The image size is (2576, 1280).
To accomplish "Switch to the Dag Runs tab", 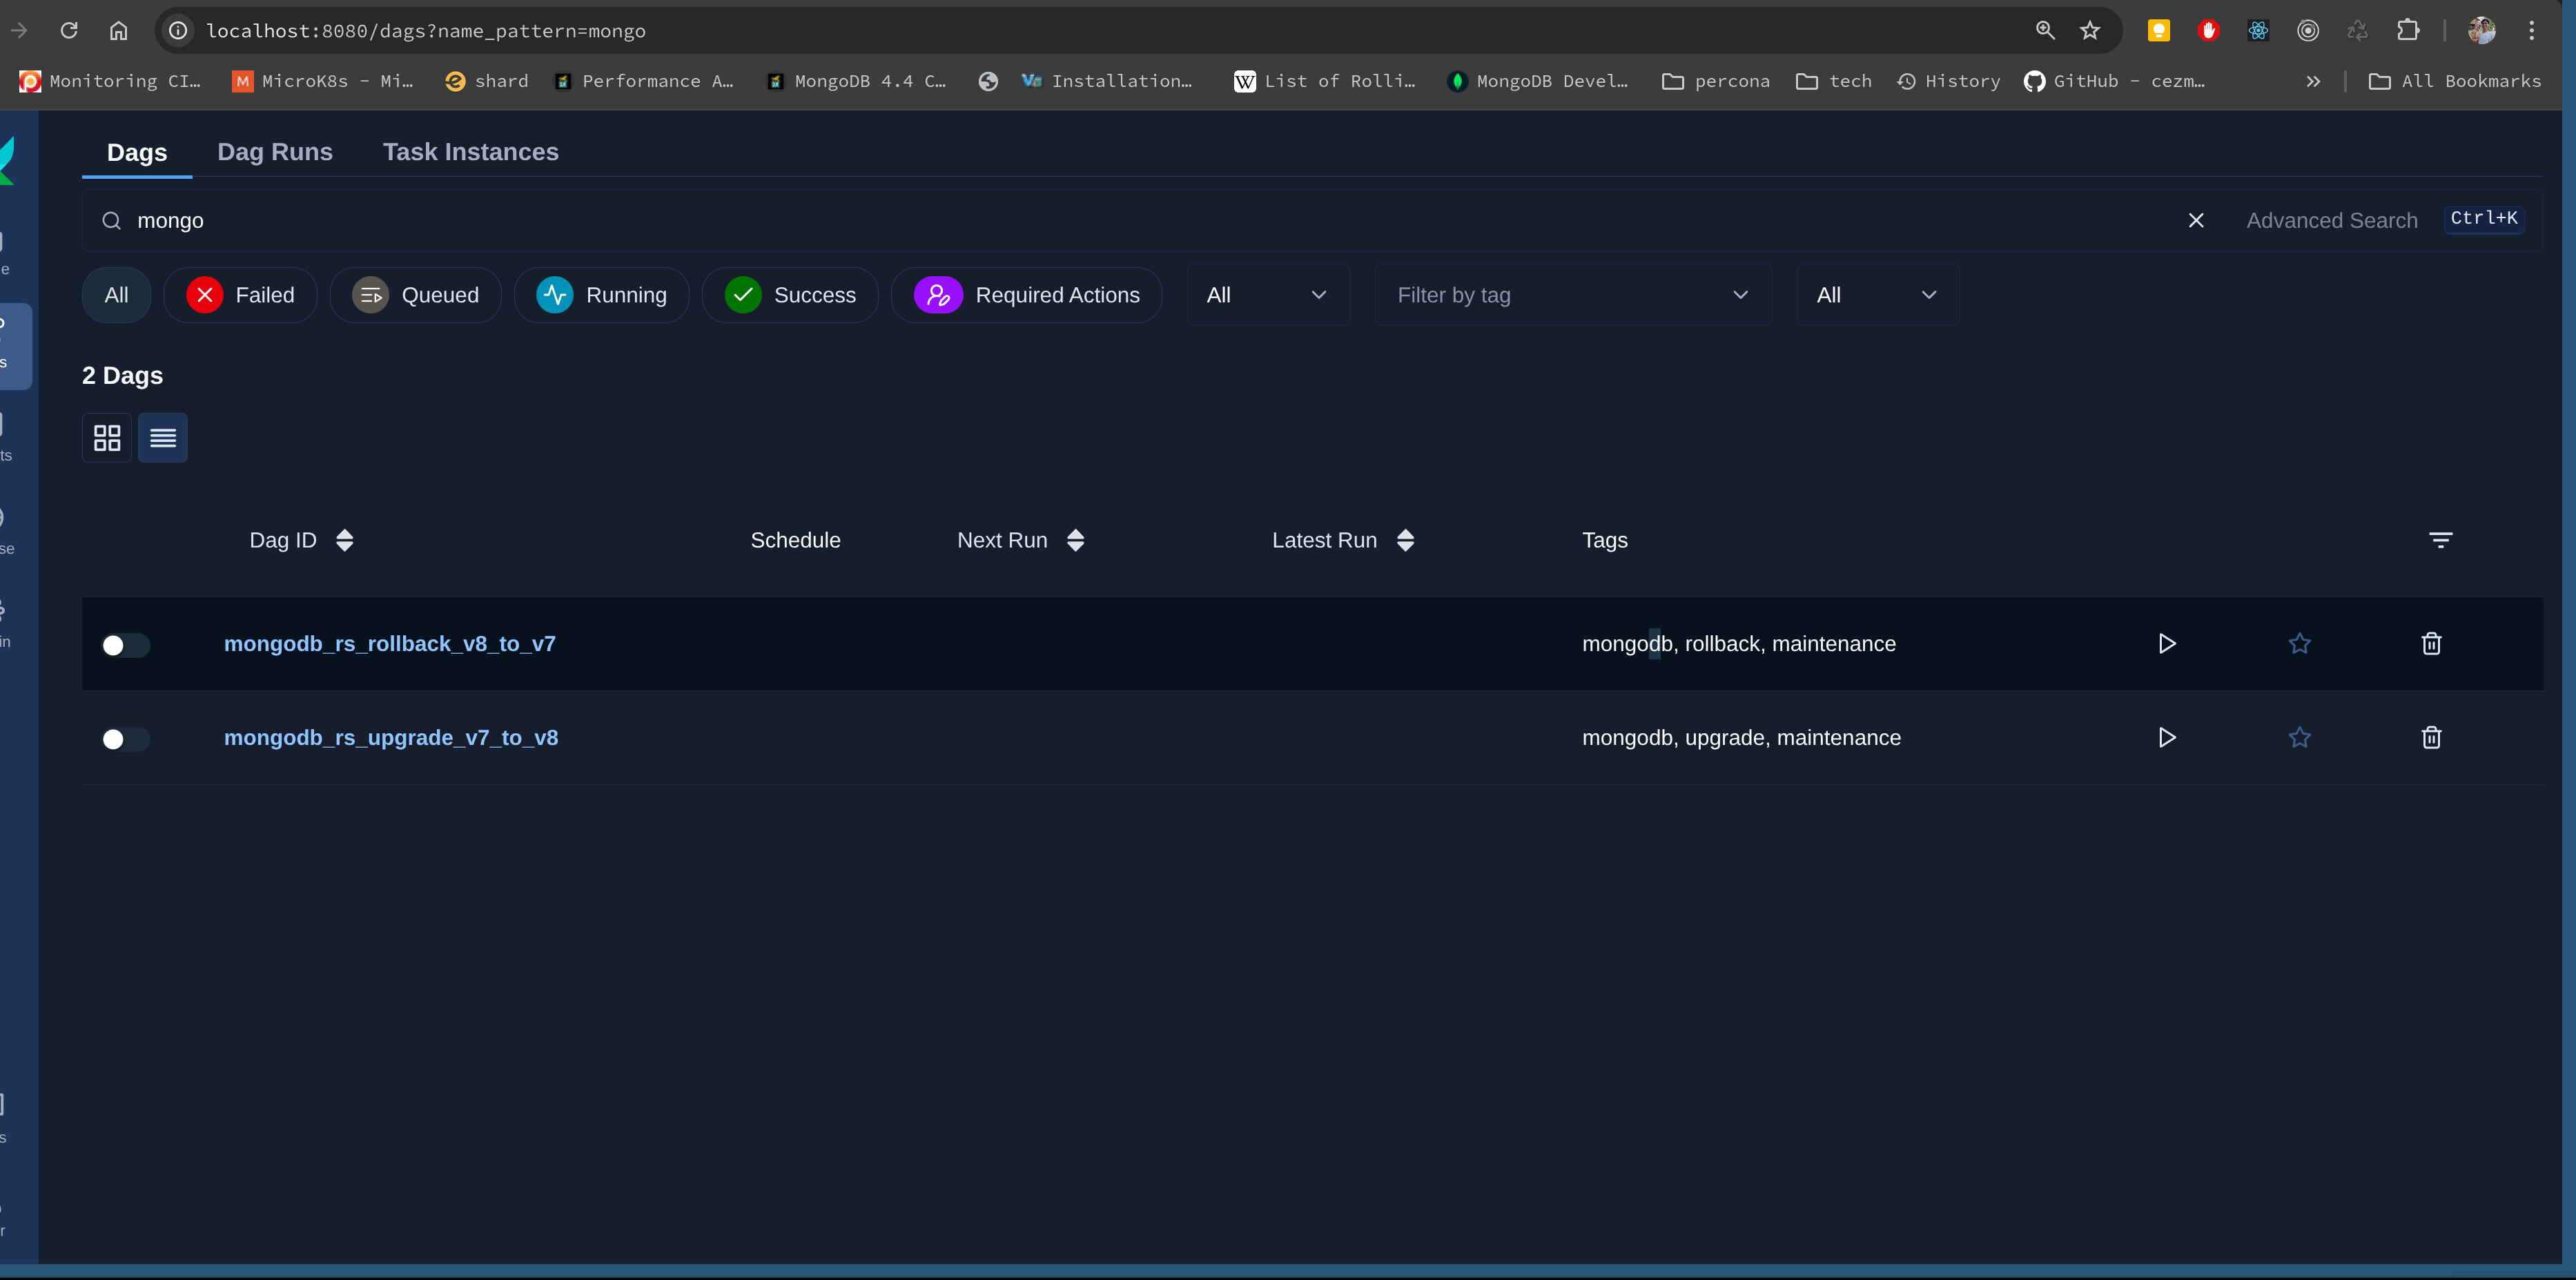I will (x=275, y=152).
